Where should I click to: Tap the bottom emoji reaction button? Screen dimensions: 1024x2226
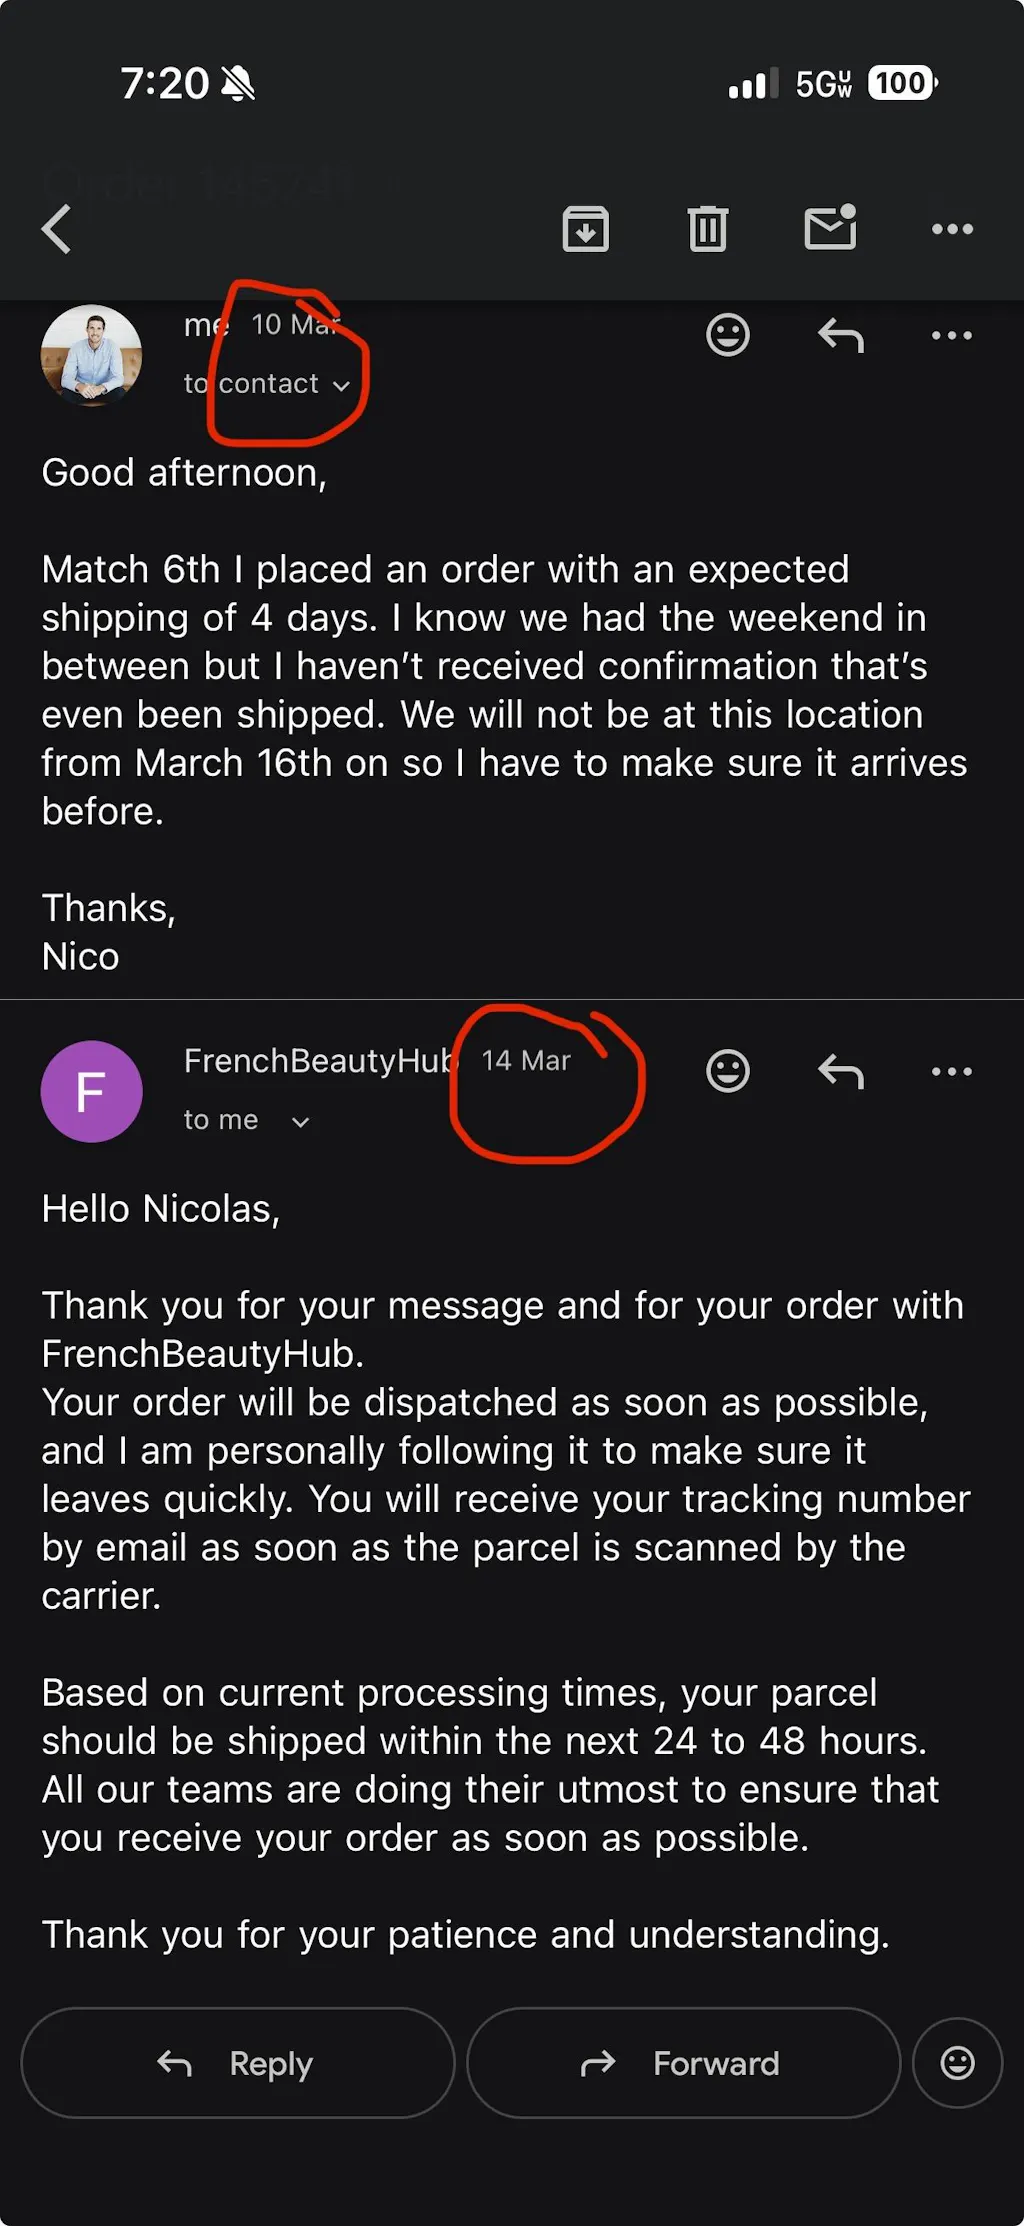pyautogui.click(x=957, y=2063)
